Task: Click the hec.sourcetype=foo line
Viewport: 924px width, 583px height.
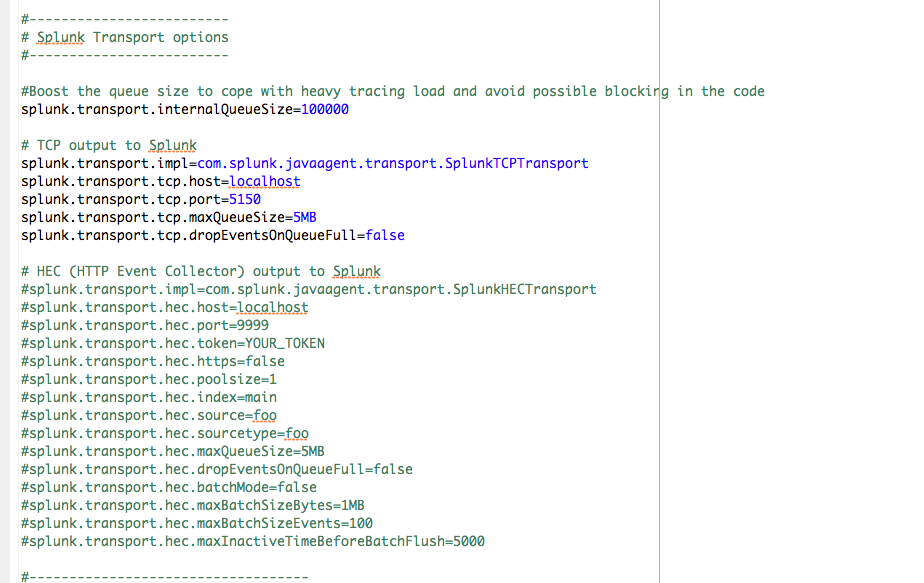Action: pos(164,433)
